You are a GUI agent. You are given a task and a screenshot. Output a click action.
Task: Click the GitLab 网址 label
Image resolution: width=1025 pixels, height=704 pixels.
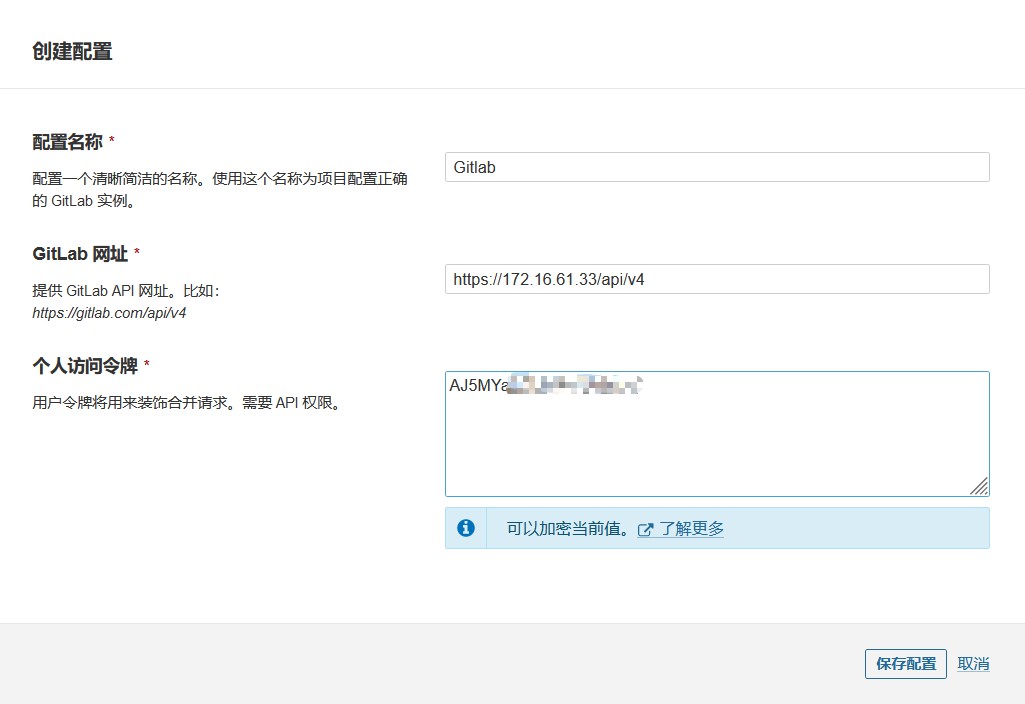coord(80,254)
